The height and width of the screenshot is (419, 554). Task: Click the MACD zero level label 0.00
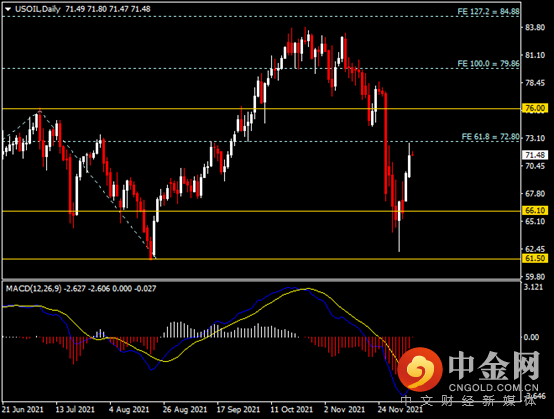point(531,337)
